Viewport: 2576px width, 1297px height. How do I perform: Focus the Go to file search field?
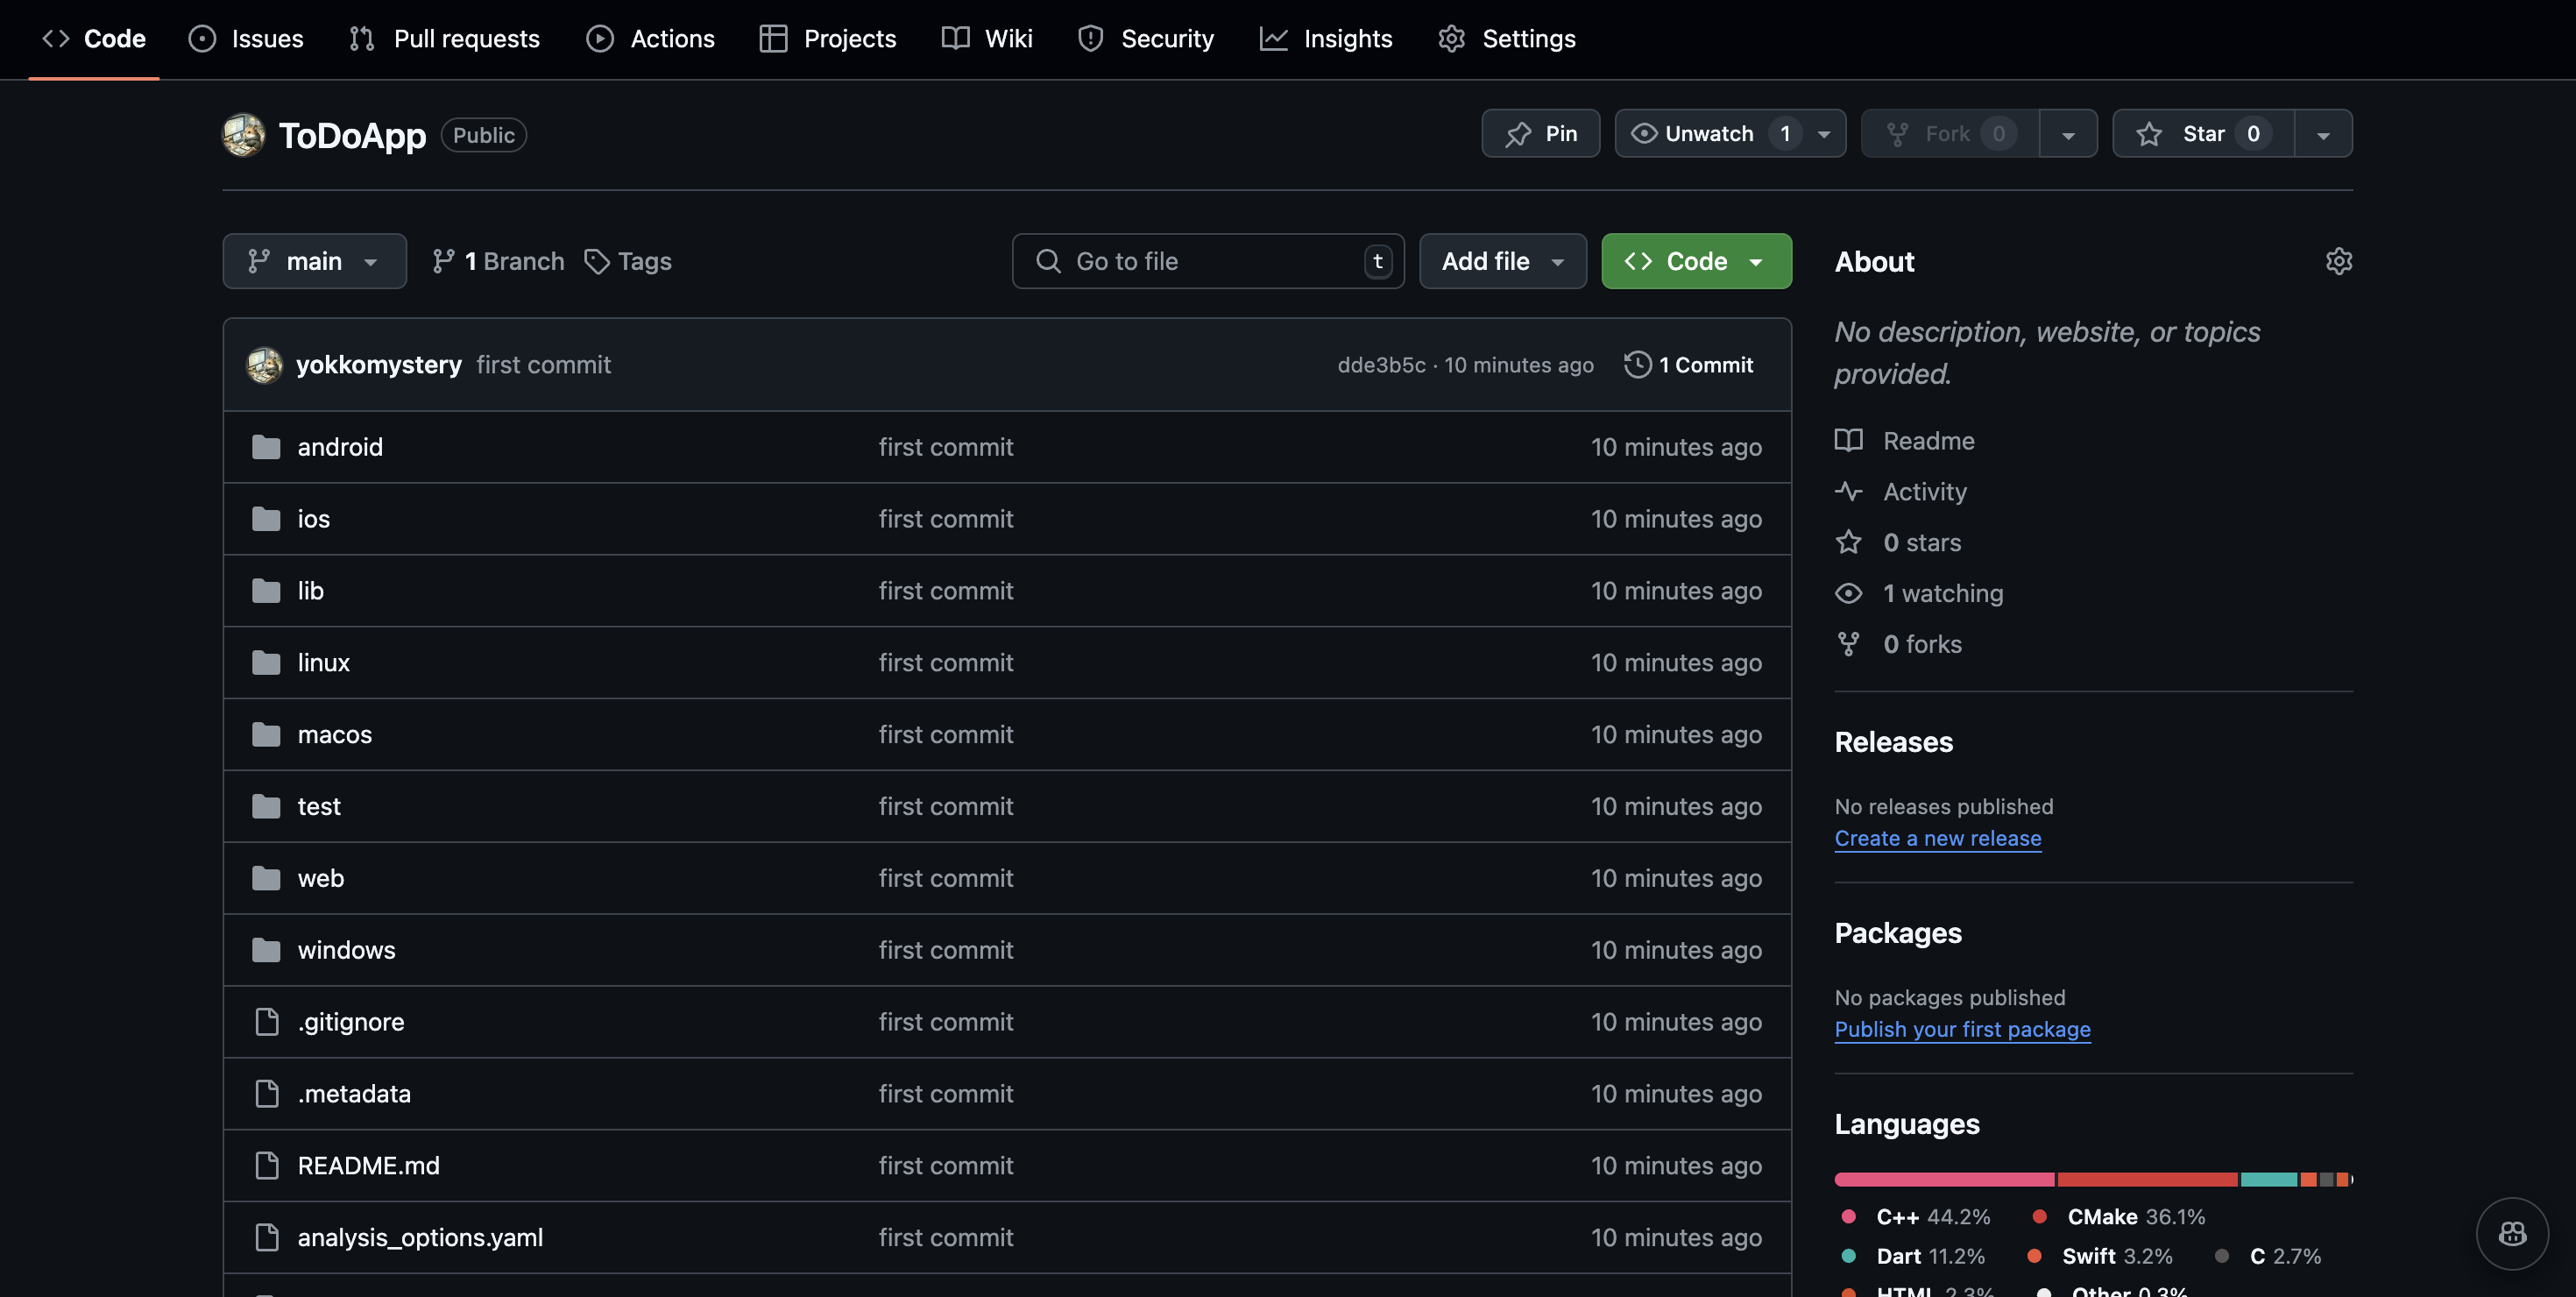[1207, 261]
